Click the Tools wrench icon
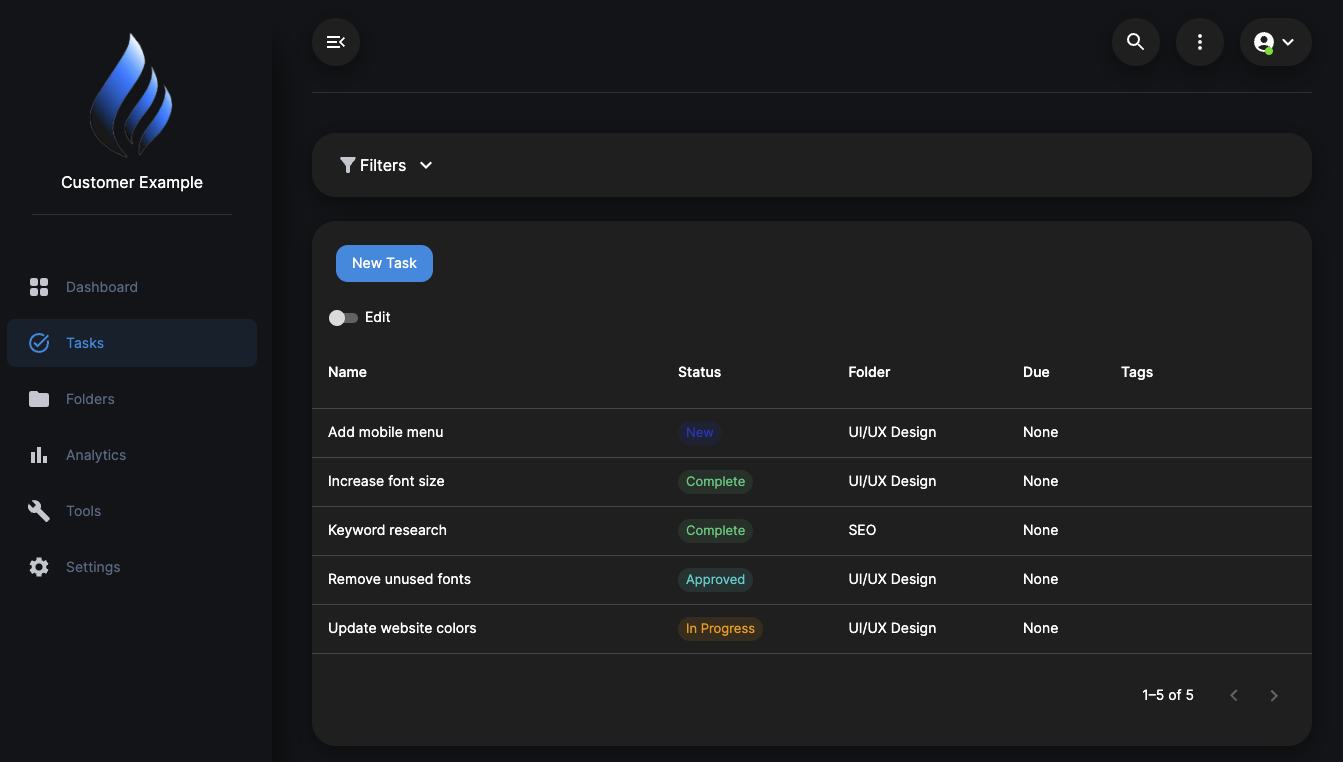The image size is (1343, 762). tap(39, 511)
